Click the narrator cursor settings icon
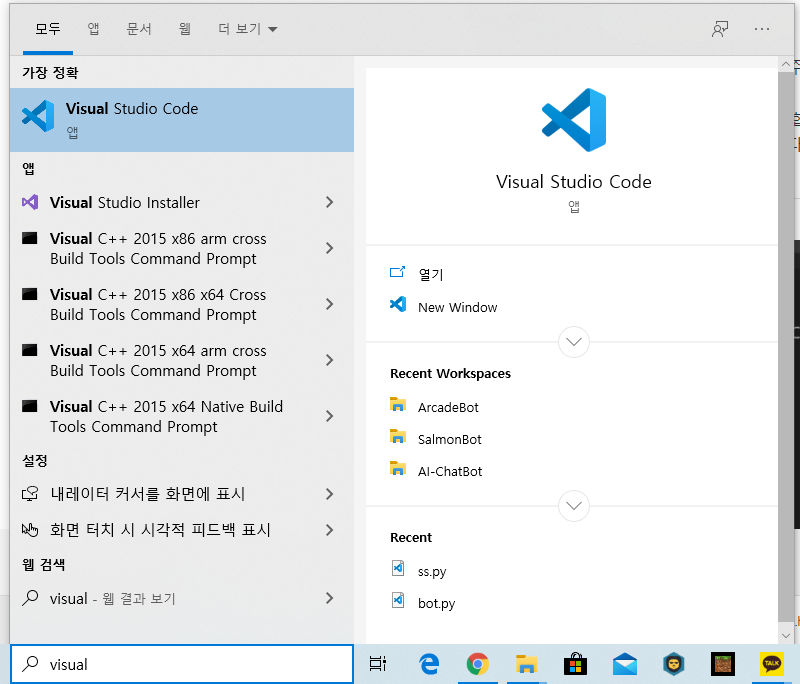Image resolution: width=800 pixels, height=684 pixels. [x=30, y=494]
